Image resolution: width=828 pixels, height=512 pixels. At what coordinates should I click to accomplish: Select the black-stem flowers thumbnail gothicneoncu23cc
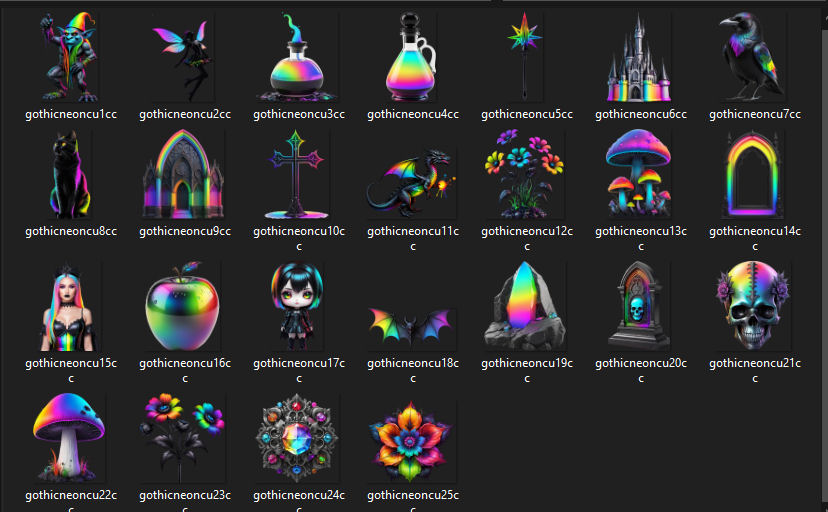pyautogui.click(x=183, y=438)
